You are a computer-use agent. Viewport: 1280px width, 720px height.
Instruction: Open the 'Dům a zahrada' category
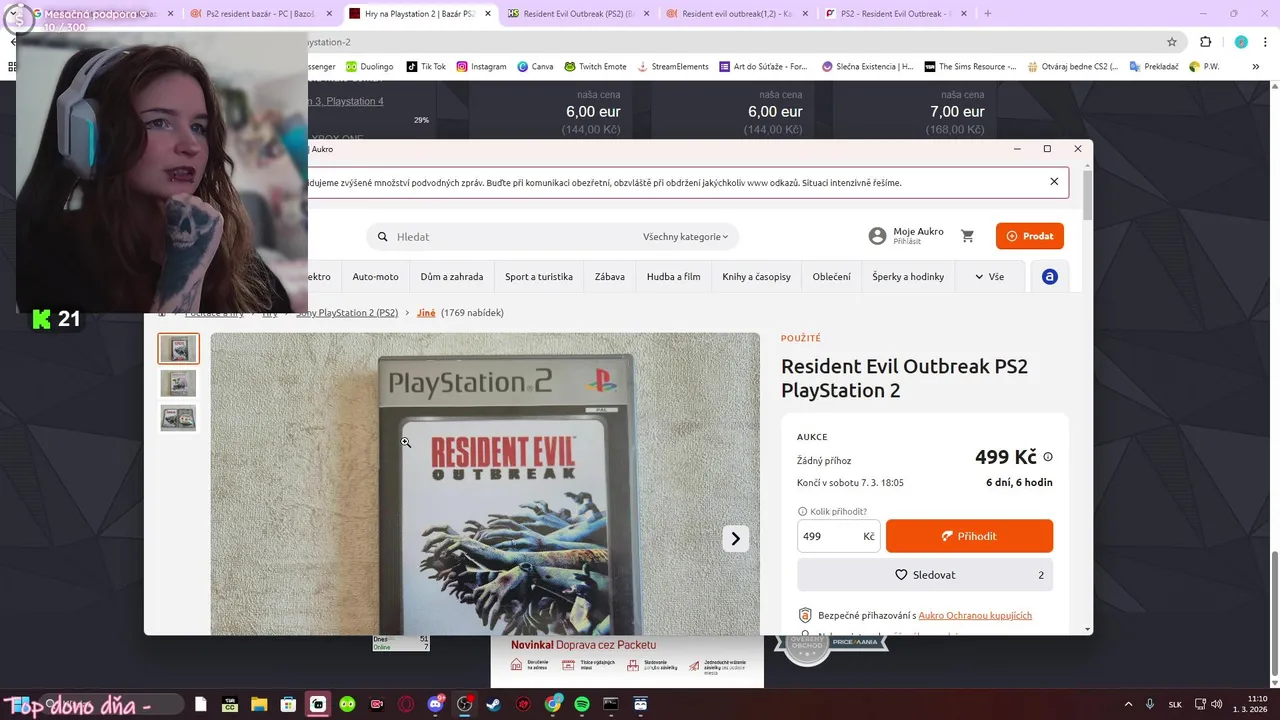pos(452,277)
